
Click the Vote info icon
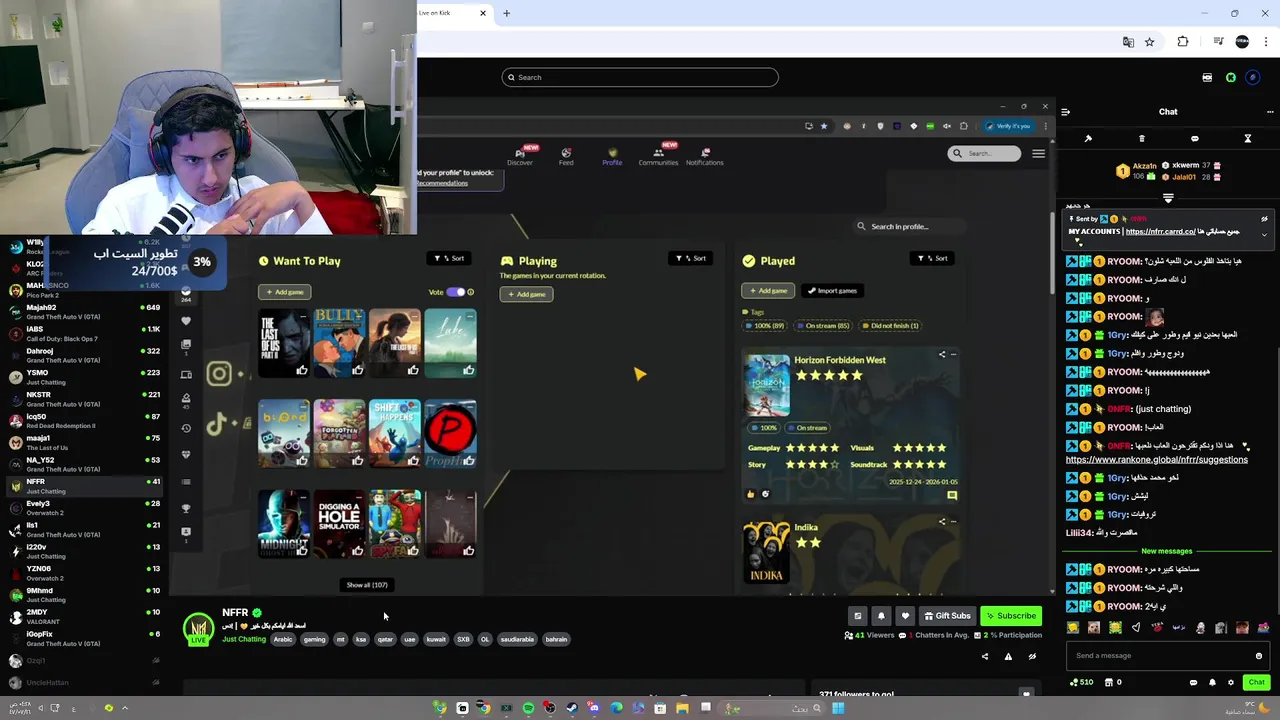[471, 292]
